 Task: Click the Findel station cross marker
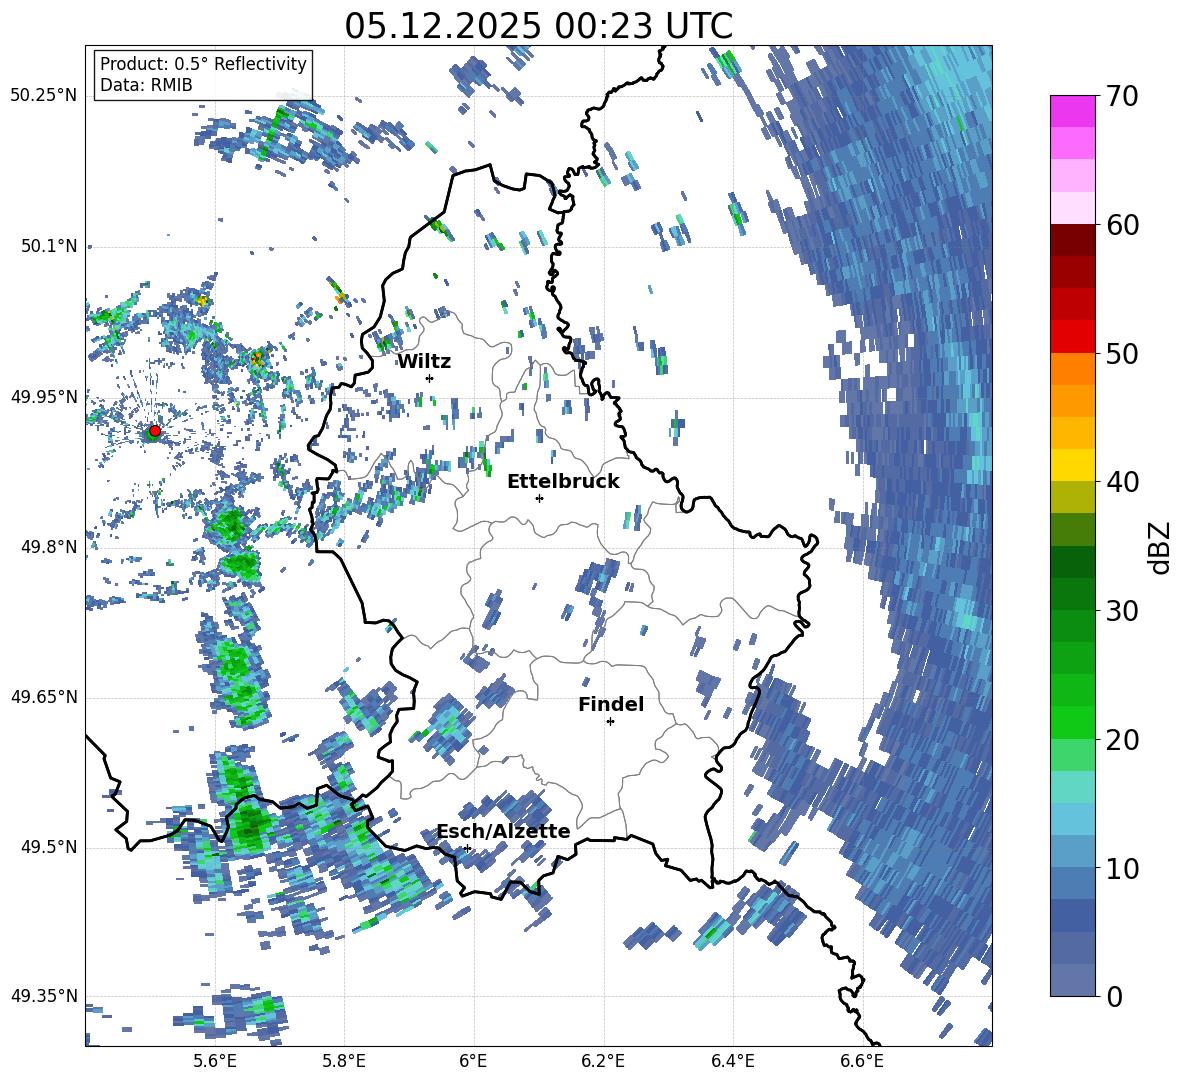tap(610, 722)
